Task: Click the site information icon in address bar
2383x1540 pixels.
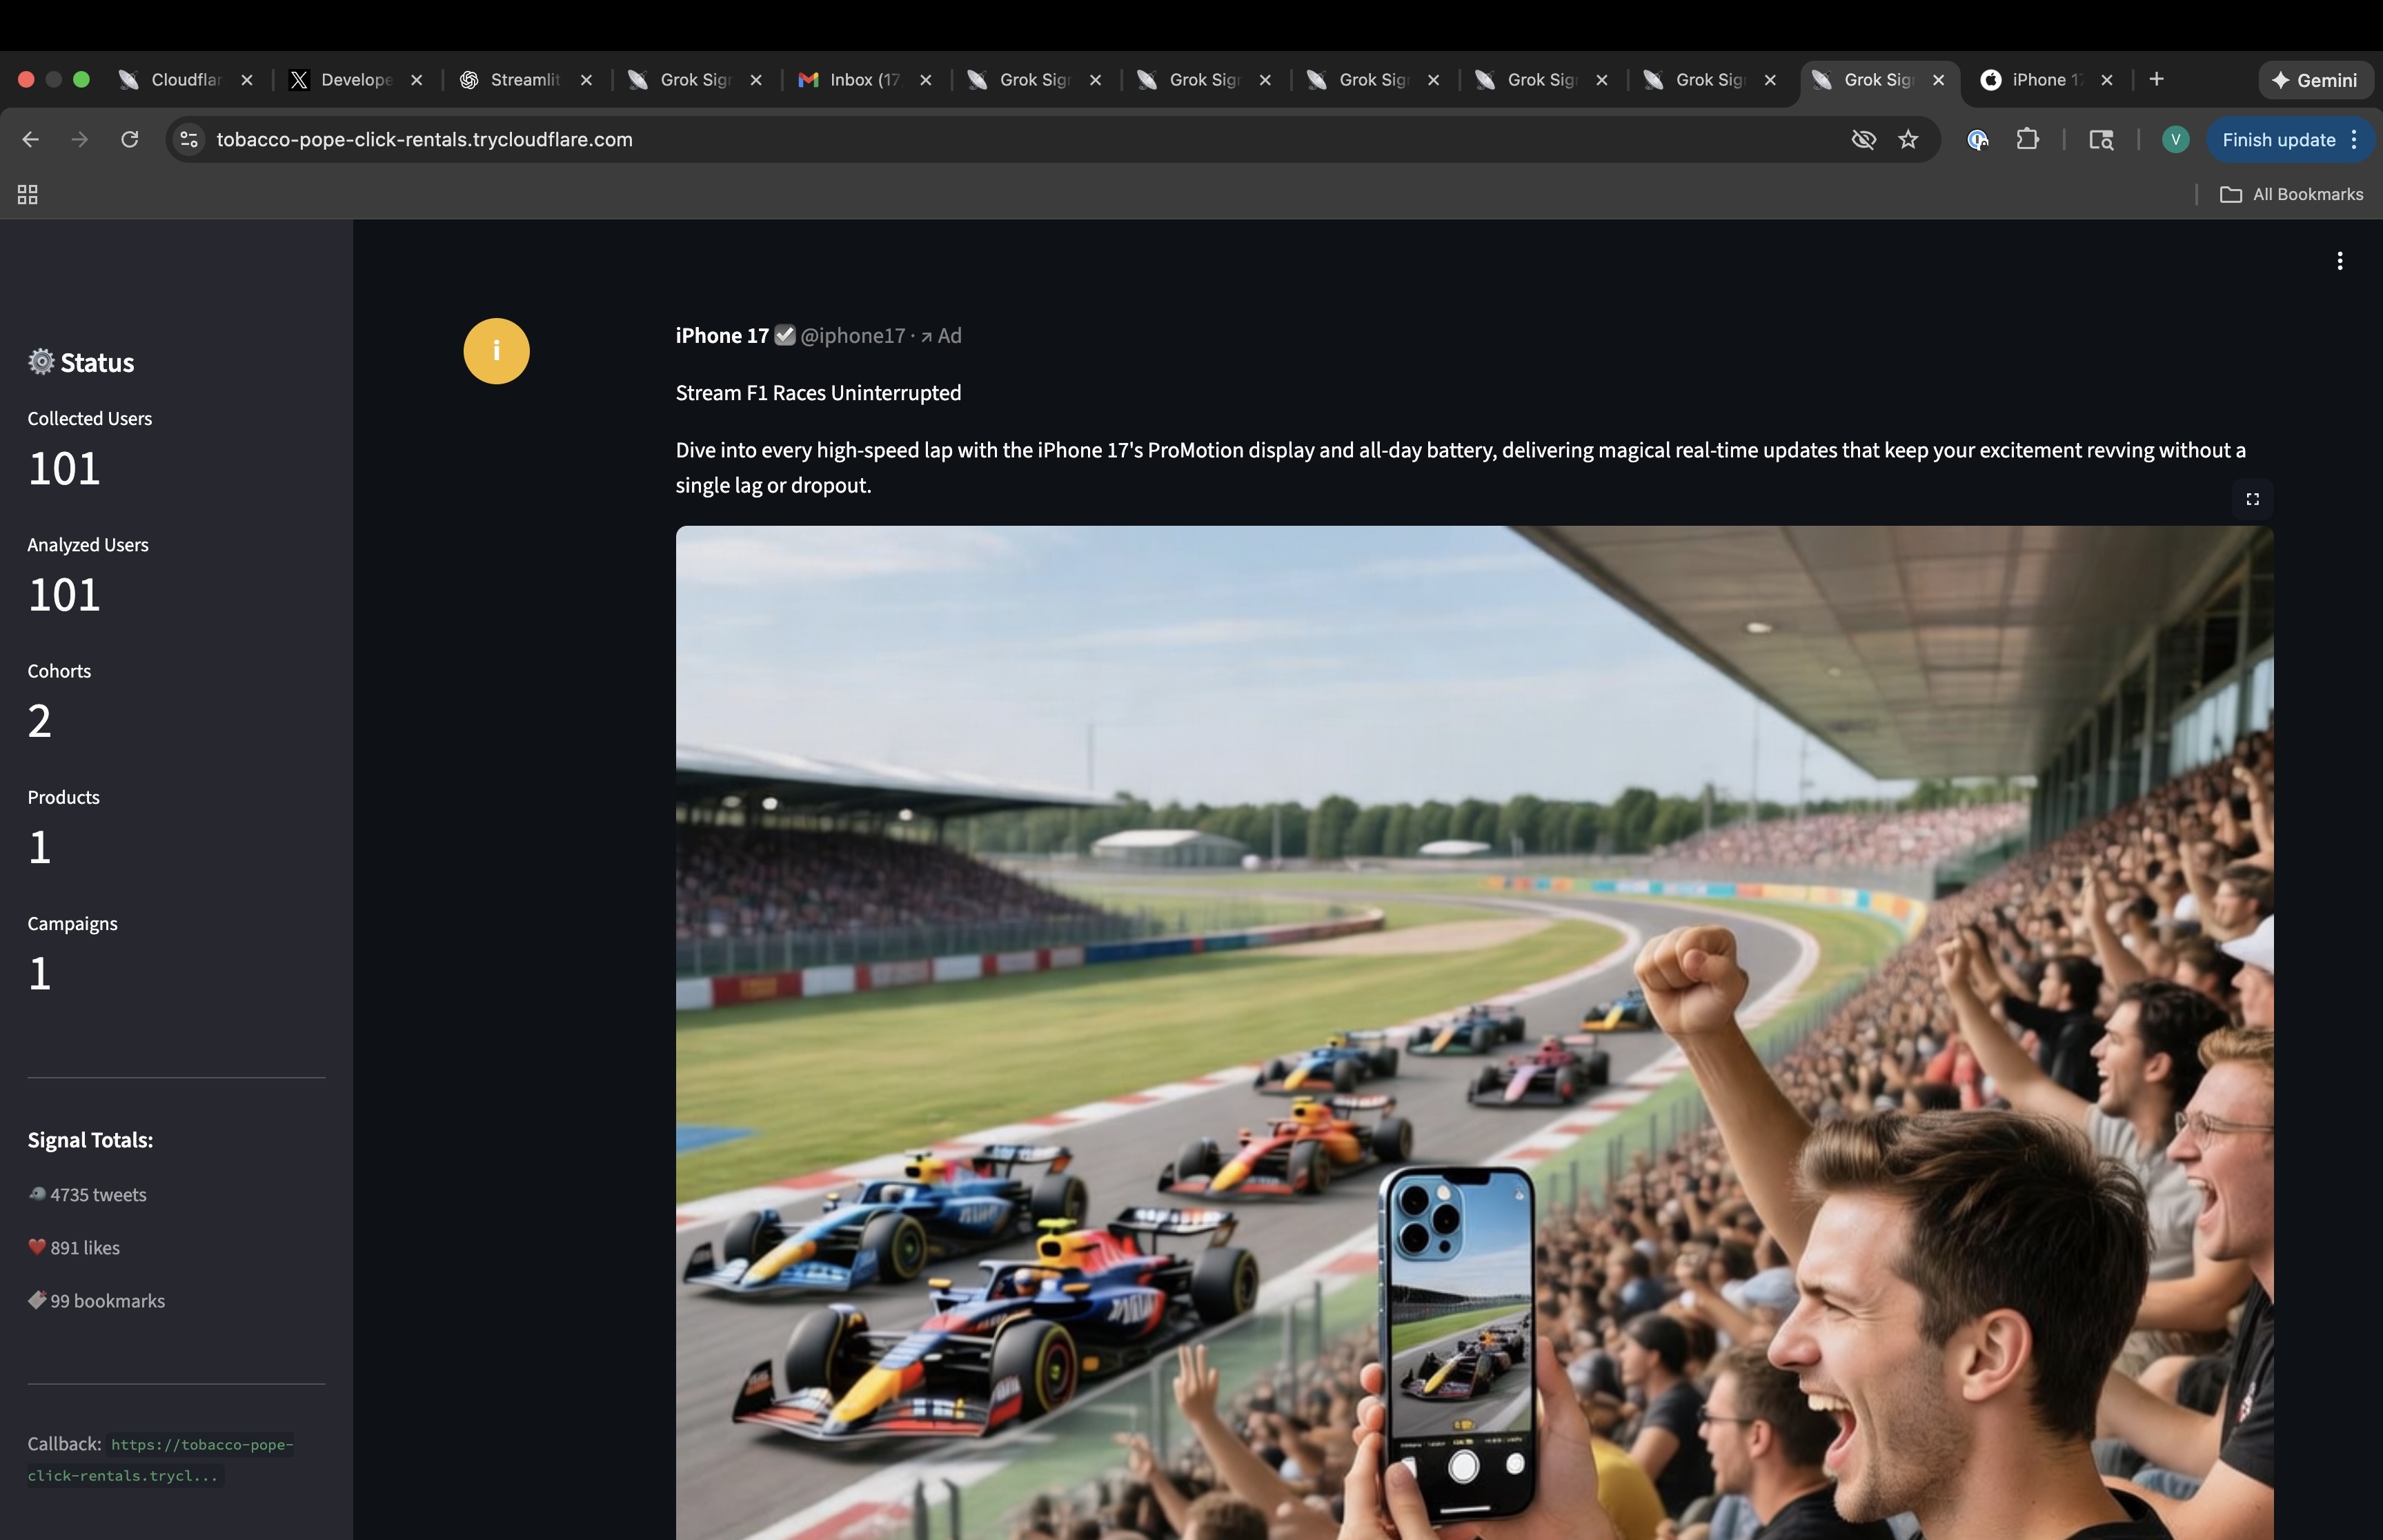Action: point(189,139)
